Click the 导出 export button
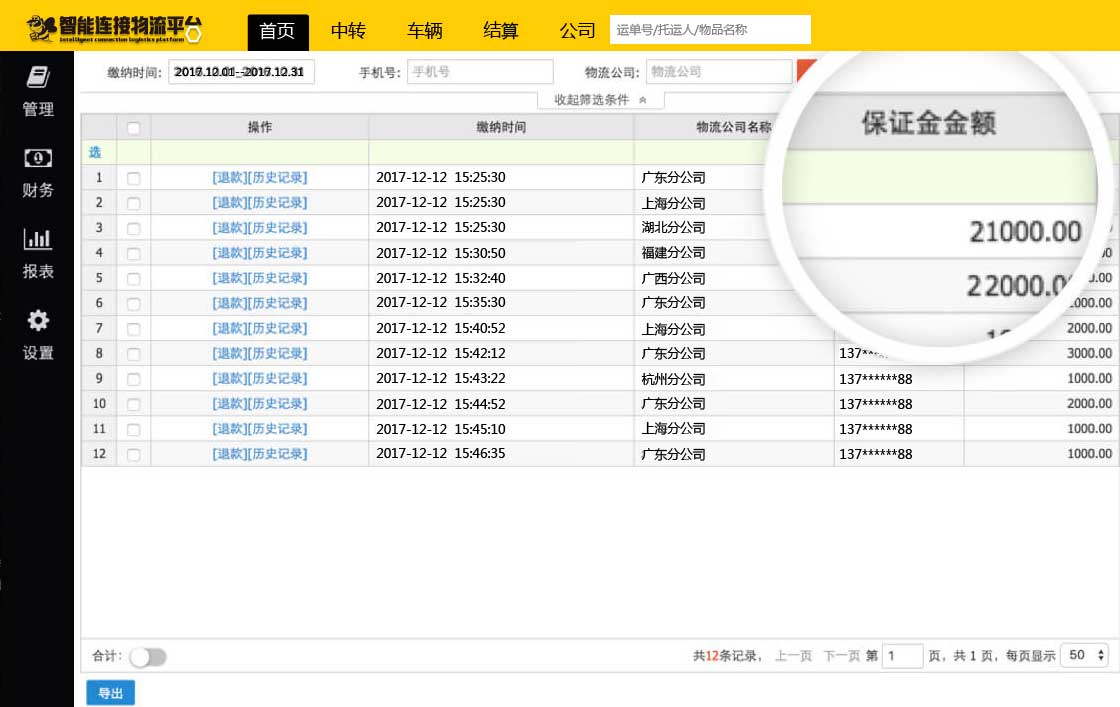This screenshot has width=1120, height=707. [x=110, y=692]
